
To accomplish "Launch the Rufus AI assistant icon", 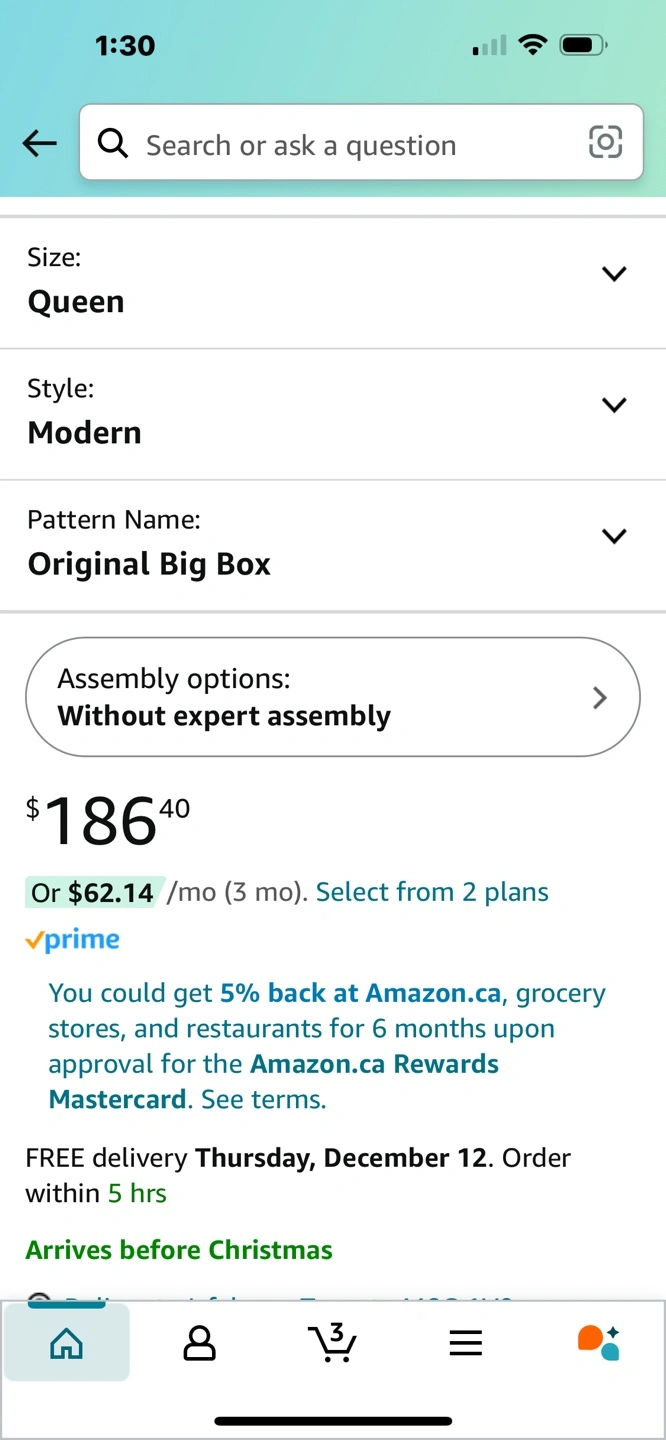I will pyautogui.click(x=599, y=1343).
